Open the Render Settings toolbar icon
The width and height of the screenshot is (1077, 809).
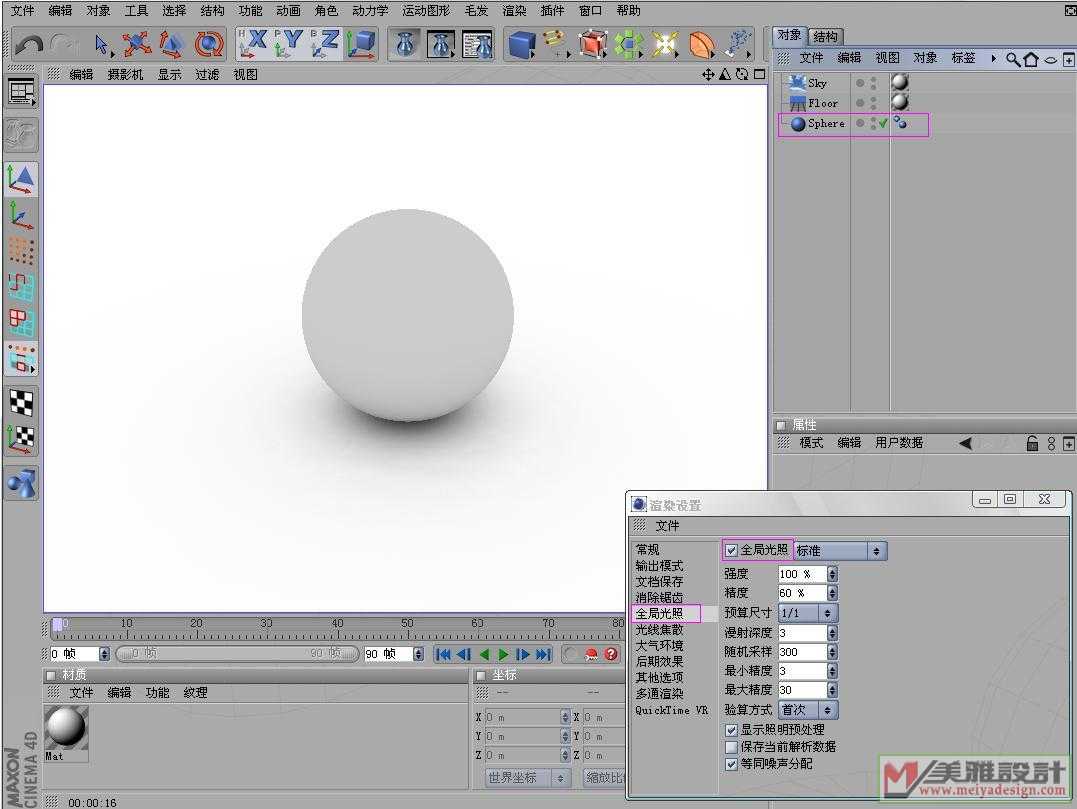pyautogui.click(x=477, y=44)
